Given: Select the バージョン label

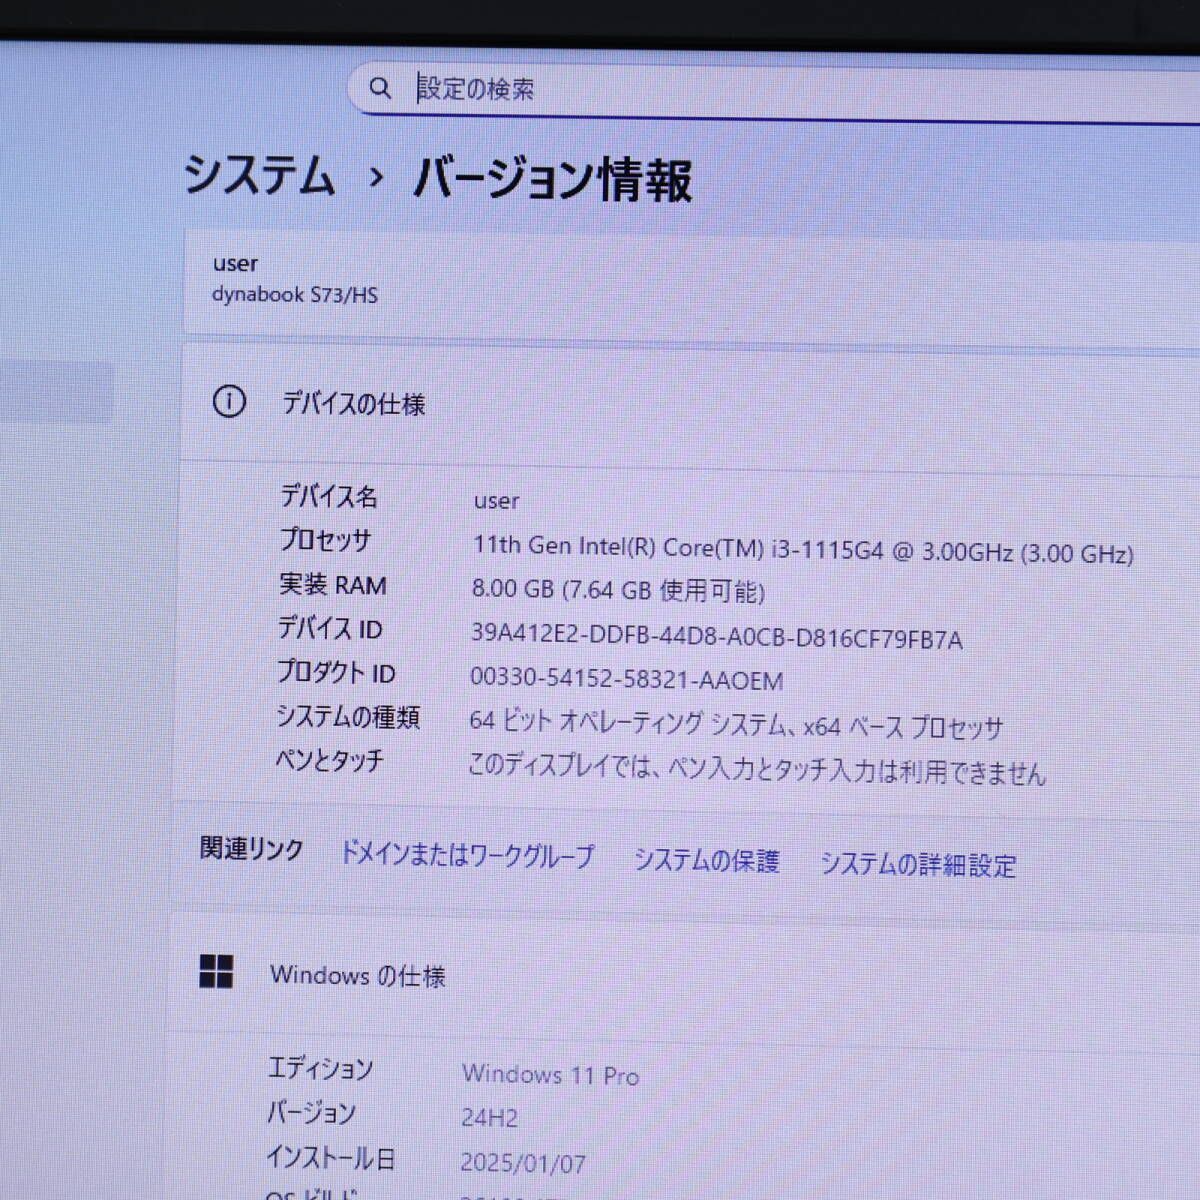Looking at the screenshot, I should 311,1113.
